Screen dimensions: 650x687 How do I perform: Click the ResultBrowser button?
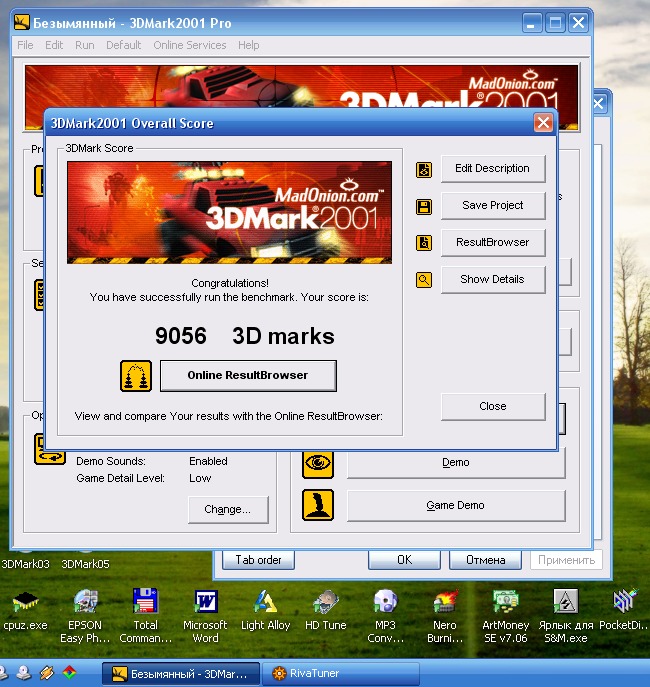click(x=493, y=242)
